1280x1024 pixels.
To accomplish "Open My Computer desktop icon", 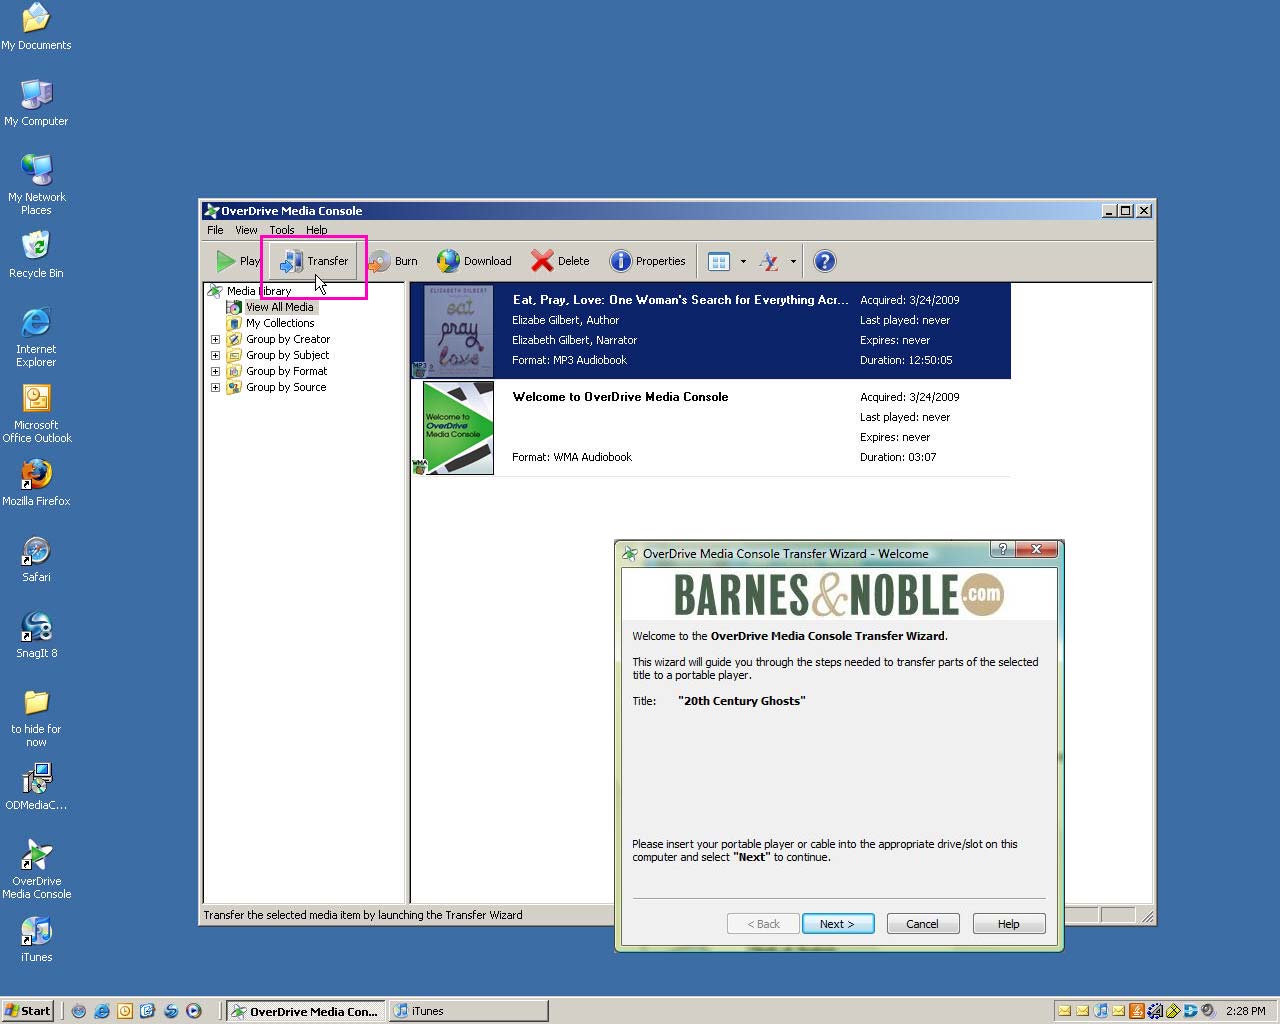I will 36,103.
